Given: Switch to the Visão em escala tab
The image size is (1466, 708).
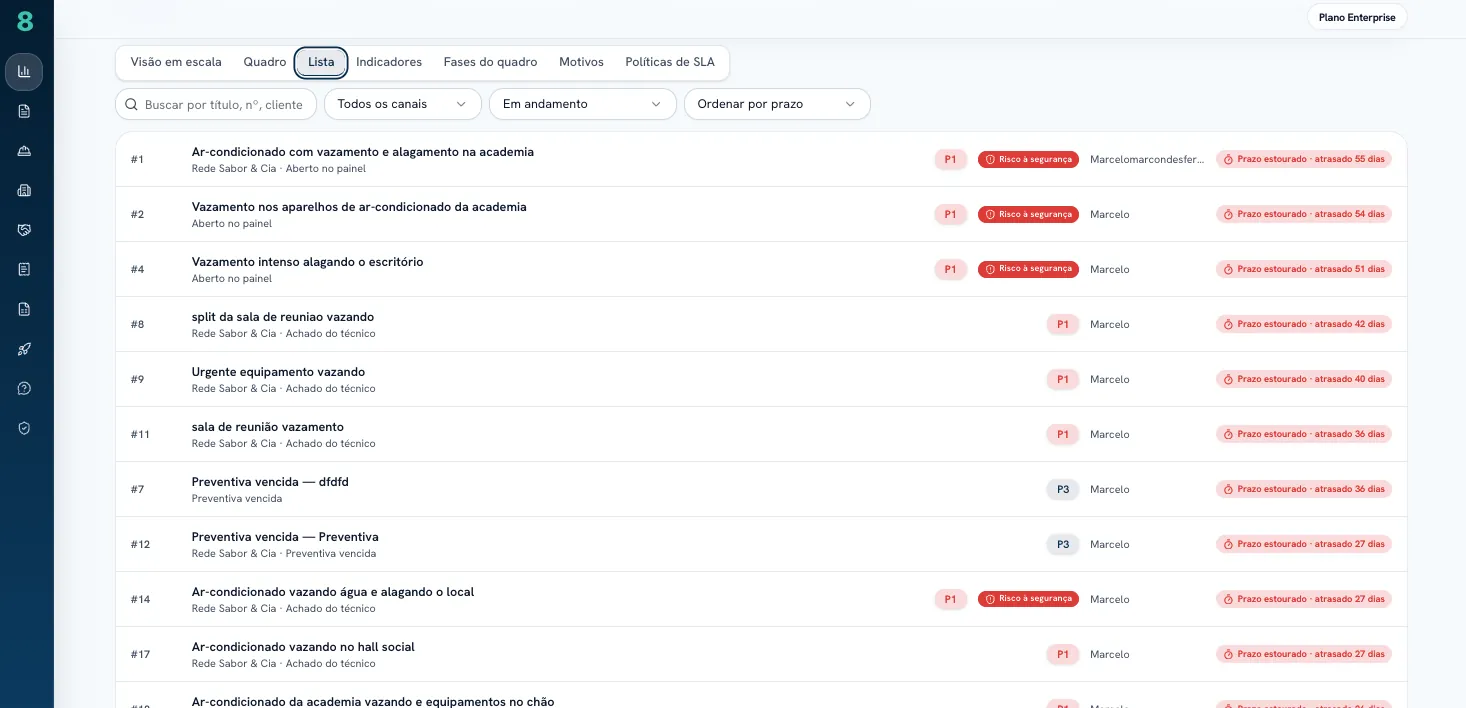Looking at the screenshot, I should click(x=176, y=62).
